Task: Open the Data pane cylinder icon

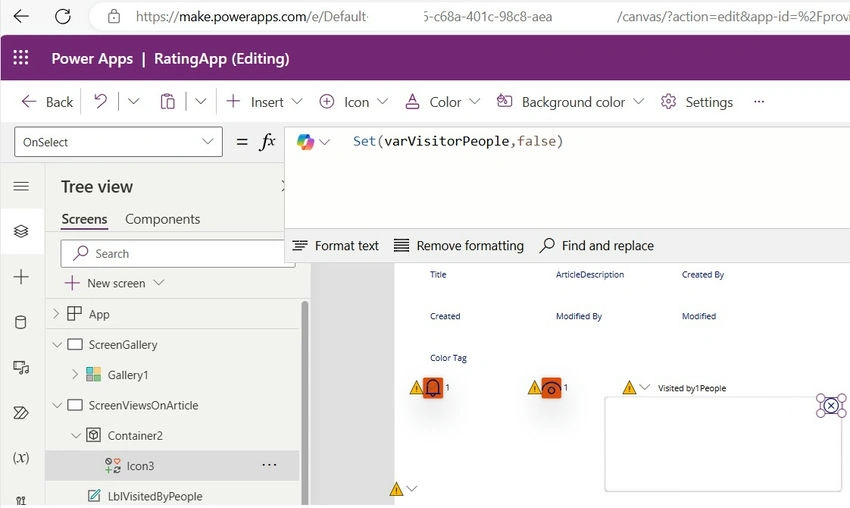Action: pyautogui.click(x=21, y=323)
